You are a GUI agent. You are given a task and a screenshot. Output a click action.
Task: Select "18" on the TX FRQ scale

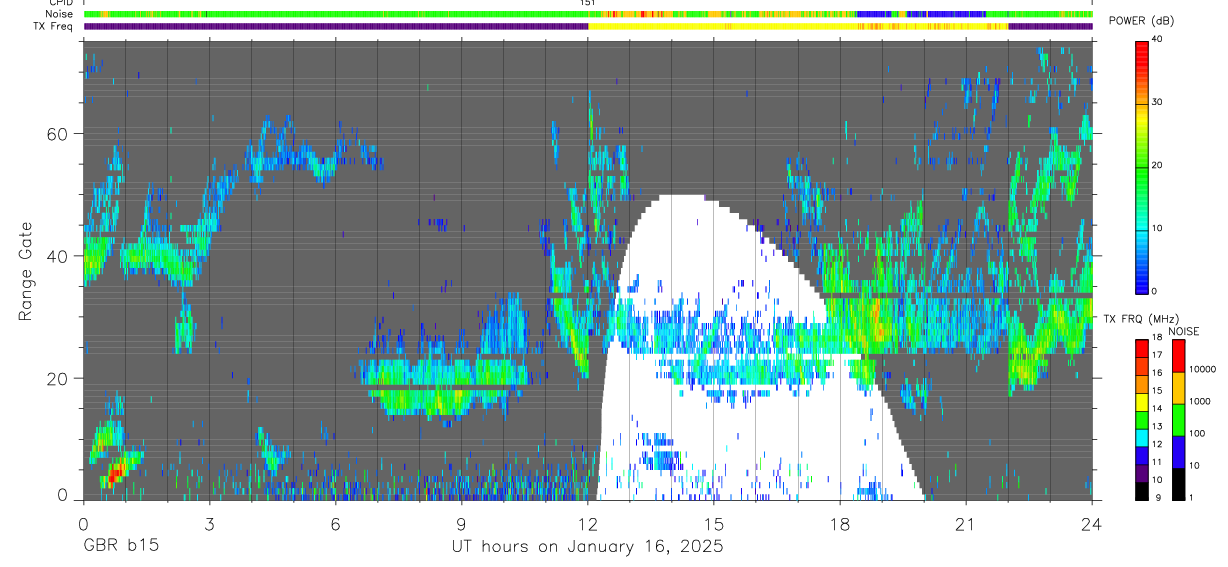[x=1157, y=337]
